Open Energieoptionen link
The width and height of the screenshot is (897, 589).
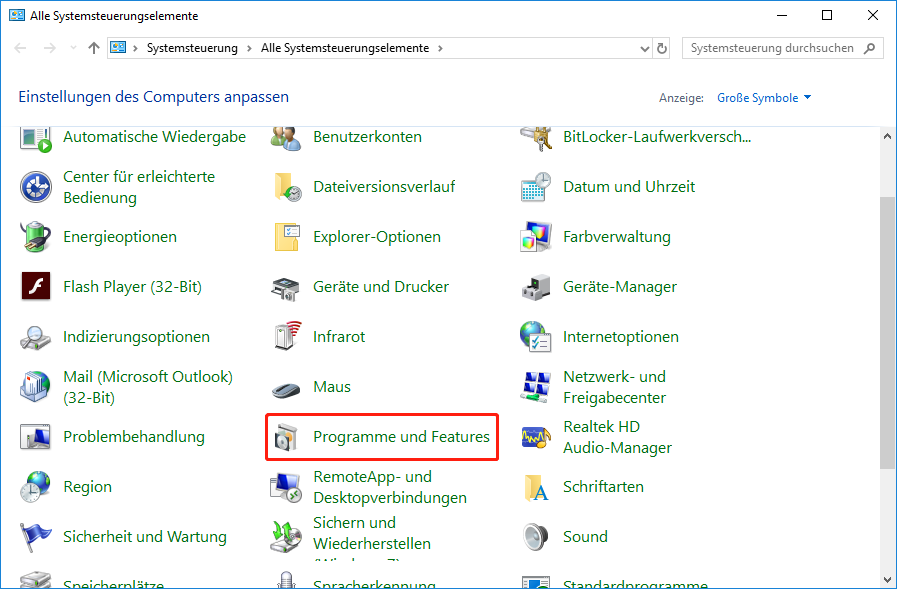point(120,237)
